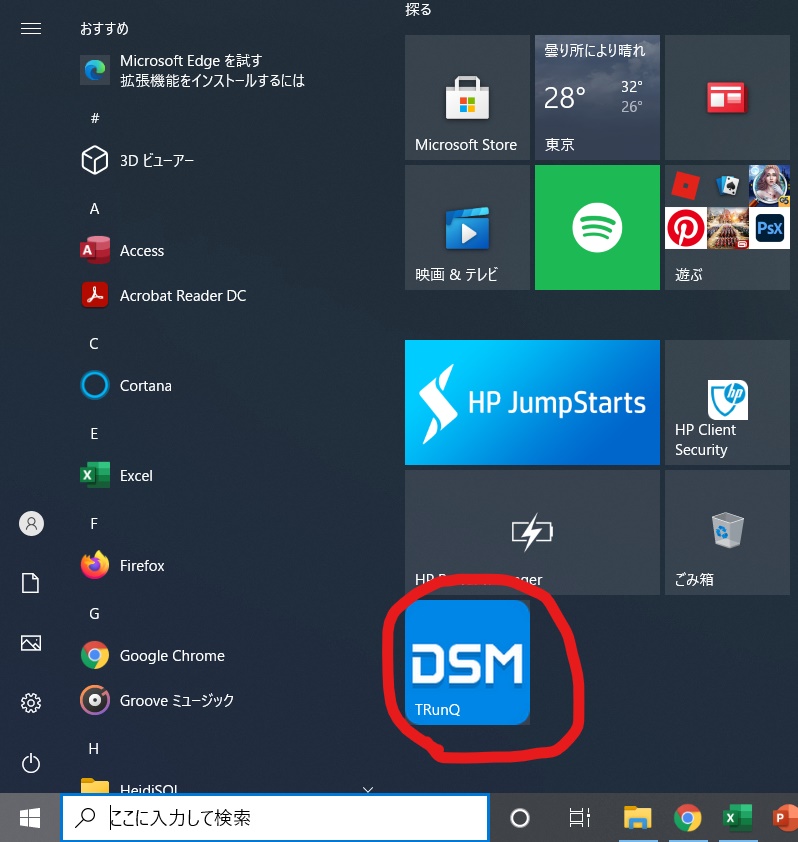Open the red News tile
The height and width of the screenshot is (842, 798).
(727, 97)
